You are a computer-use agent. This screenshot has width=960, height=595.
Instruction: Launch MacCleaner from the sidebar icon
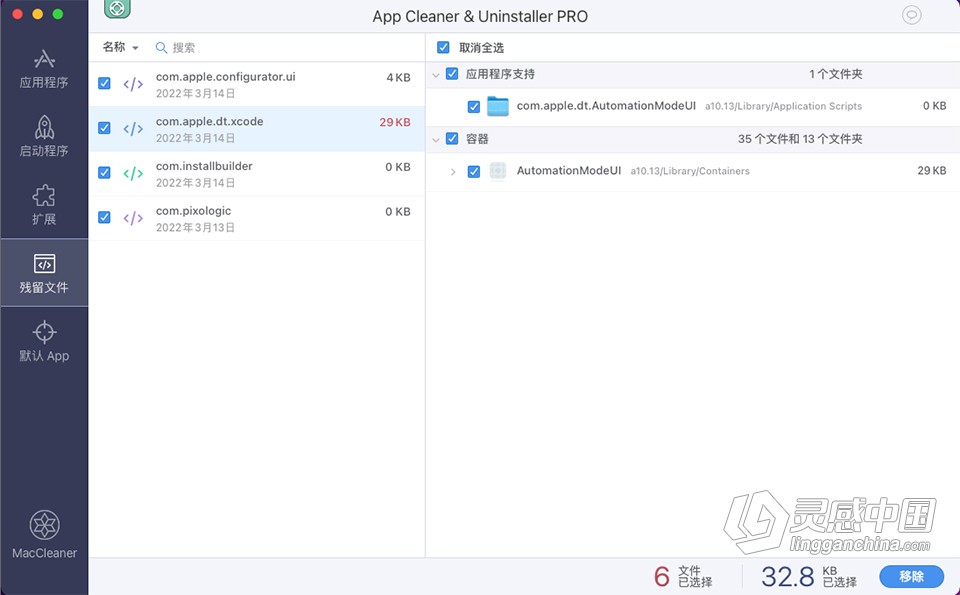click(43, 533)
